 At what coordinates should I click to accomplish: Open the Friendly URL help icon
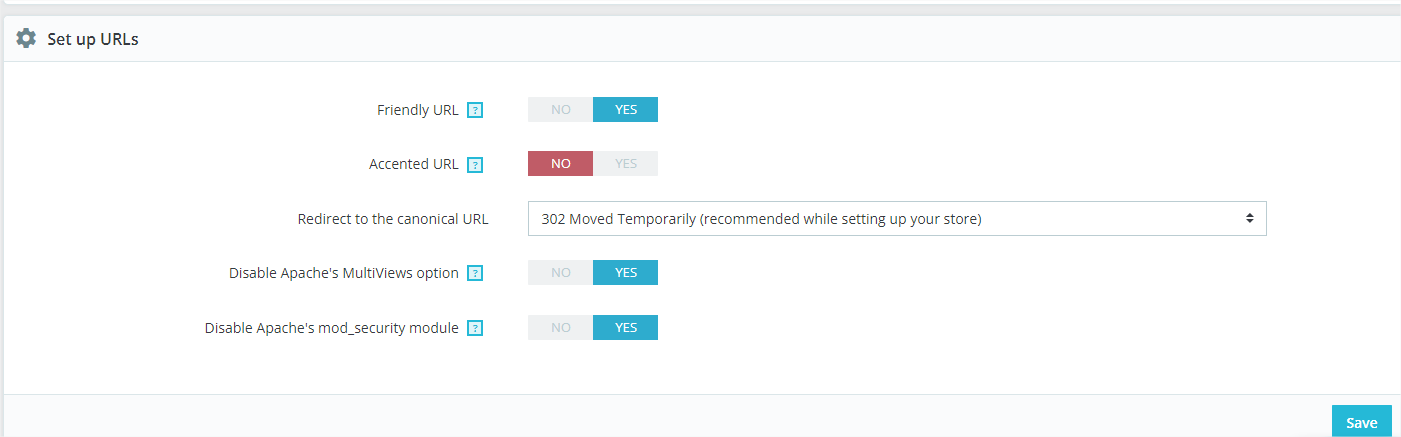coord(475,110)
